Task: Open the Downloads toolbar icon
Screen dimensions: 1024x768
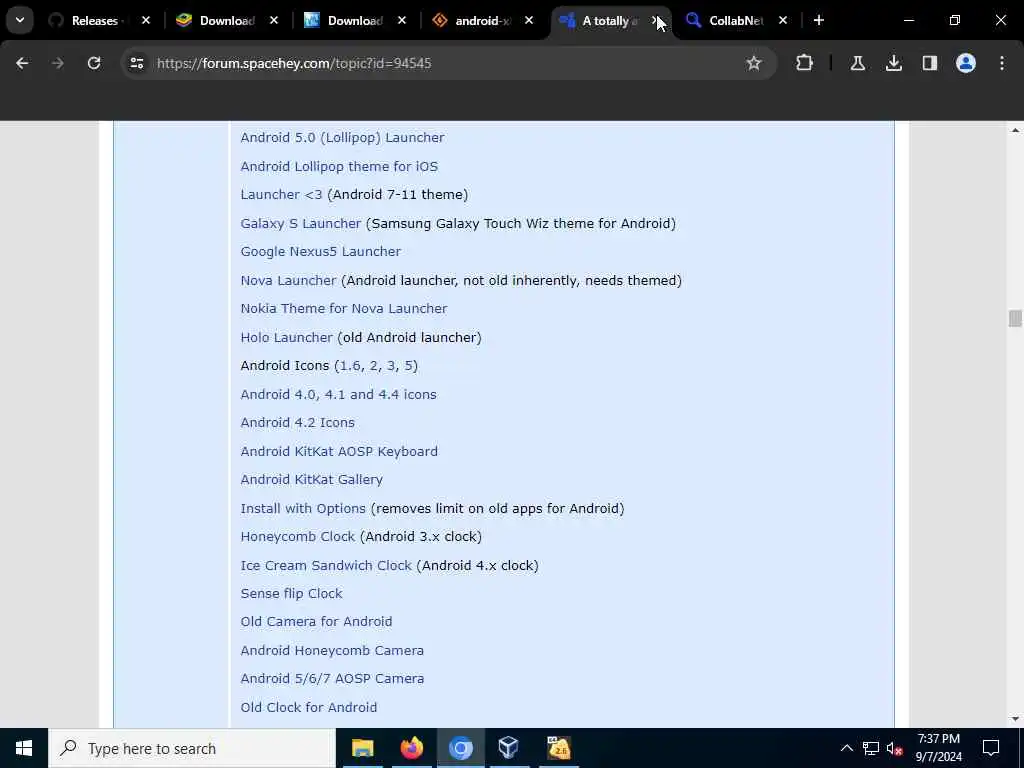Action: 893,63
